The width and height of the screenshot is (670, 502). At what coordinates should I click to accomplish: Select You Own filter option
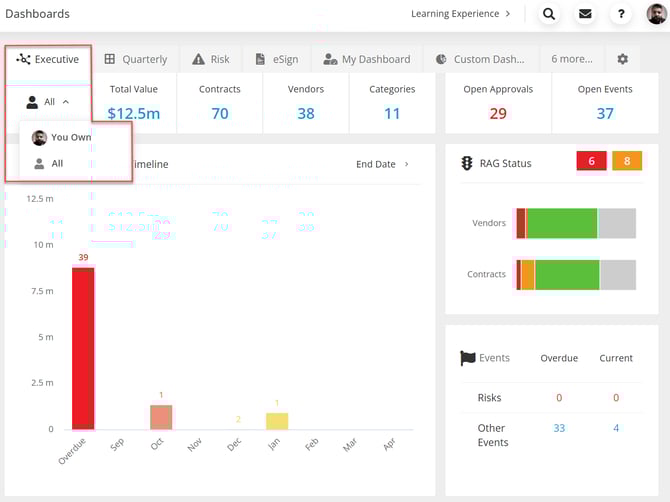pos(70,137)
